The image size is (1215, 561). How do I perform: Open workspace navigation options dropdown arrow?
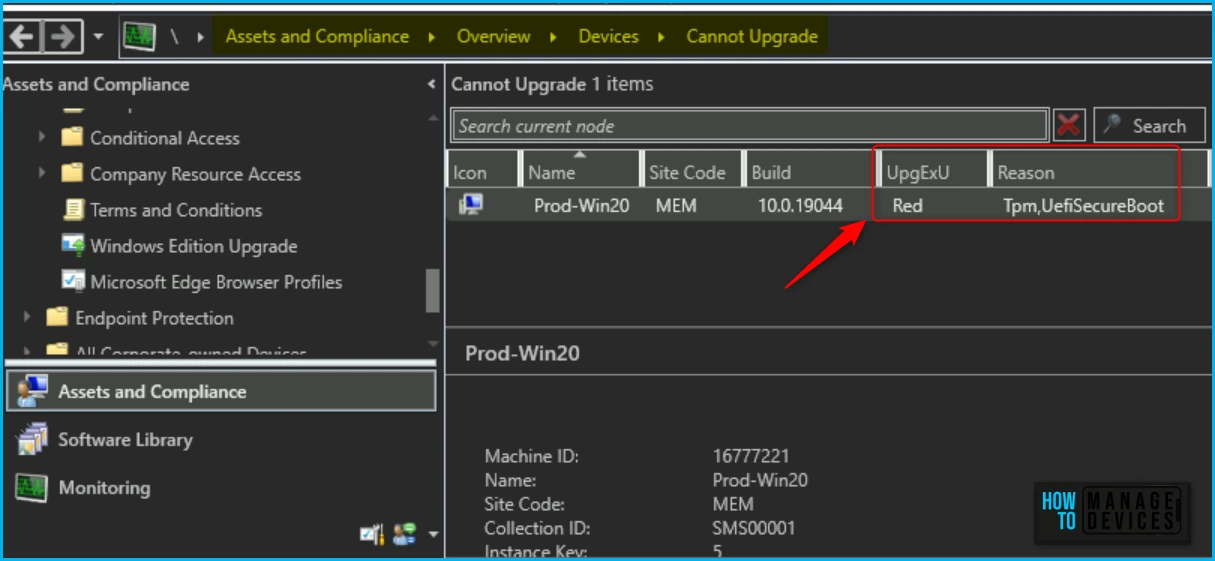[433, 535]
